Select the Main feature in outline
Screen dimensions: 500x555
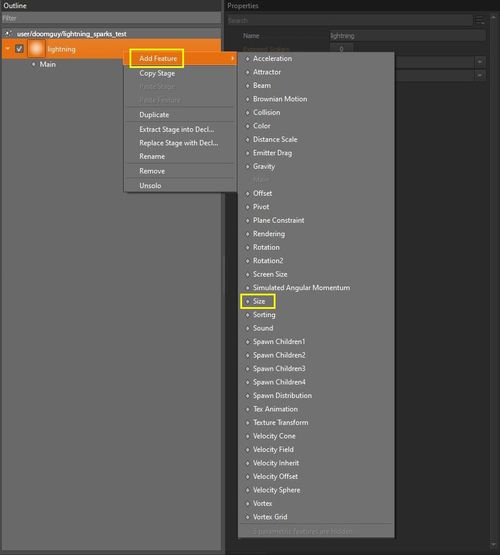coord(47,64)
